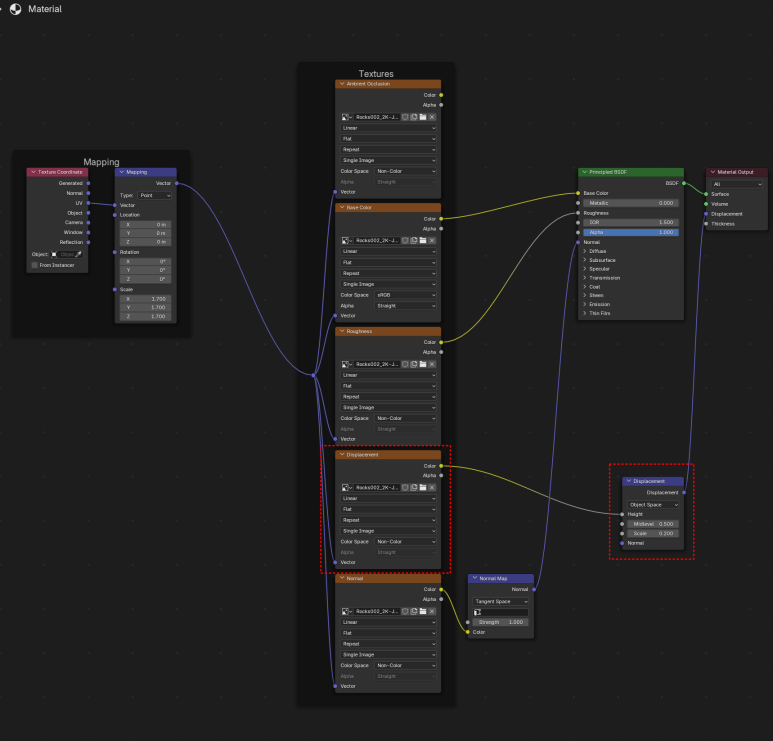Screen dimensions: 773x741
Task: Open Material Output target dropdown showing All
Action: [737, 184]
